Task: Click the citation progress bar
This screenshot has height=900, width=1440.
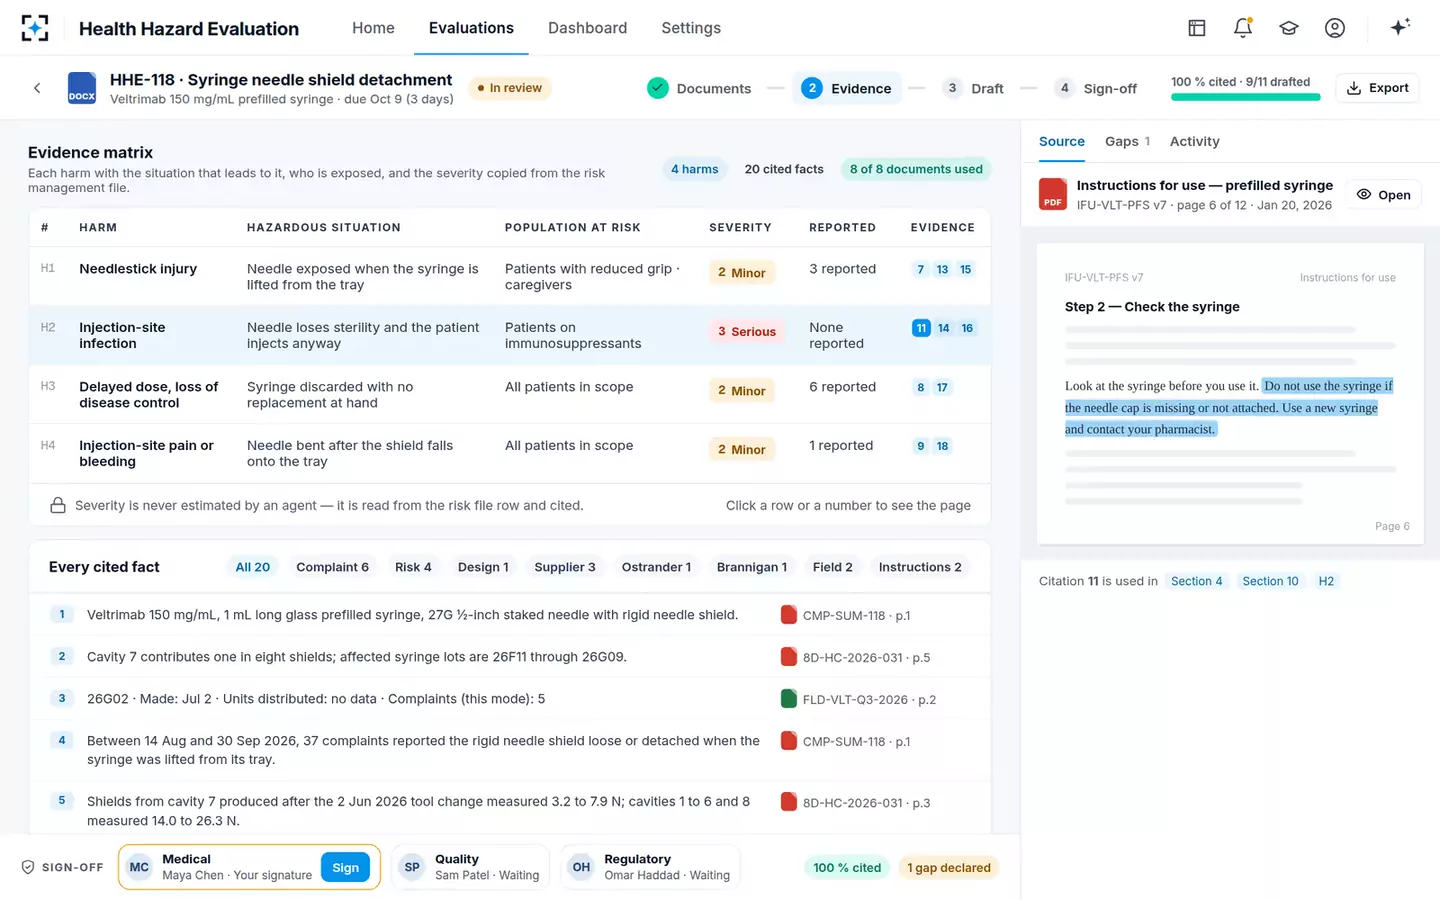Action: pyautogui.click(x=1245, y=97)
